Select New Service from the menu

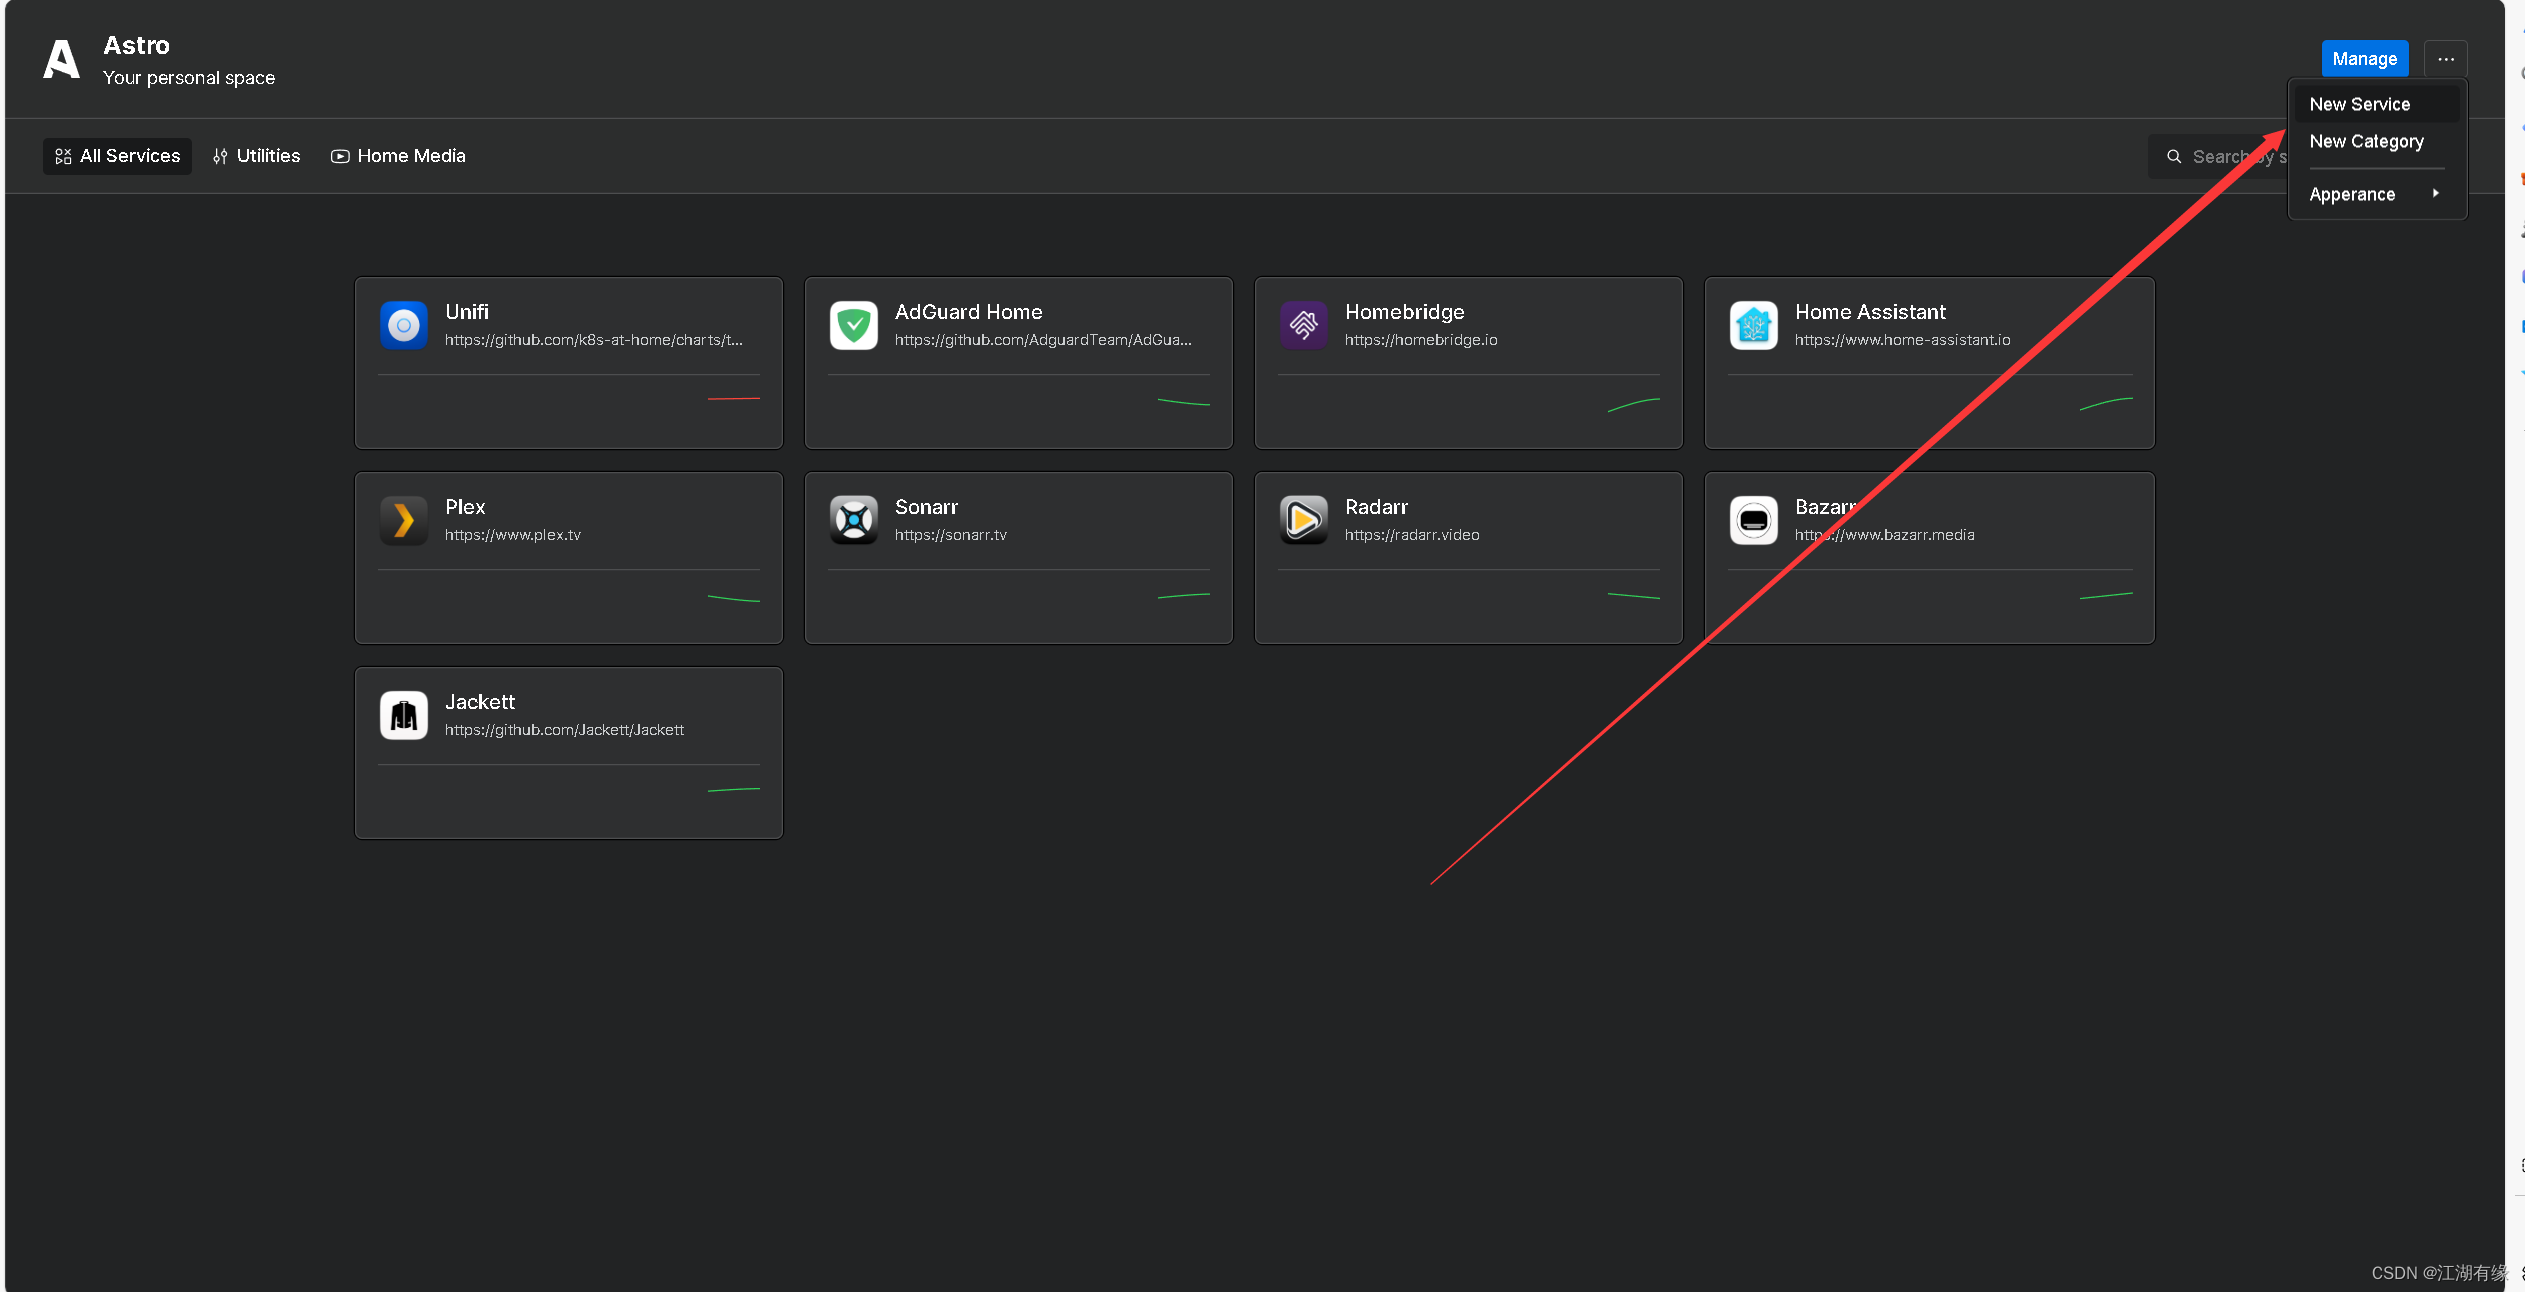(2360, 104)
